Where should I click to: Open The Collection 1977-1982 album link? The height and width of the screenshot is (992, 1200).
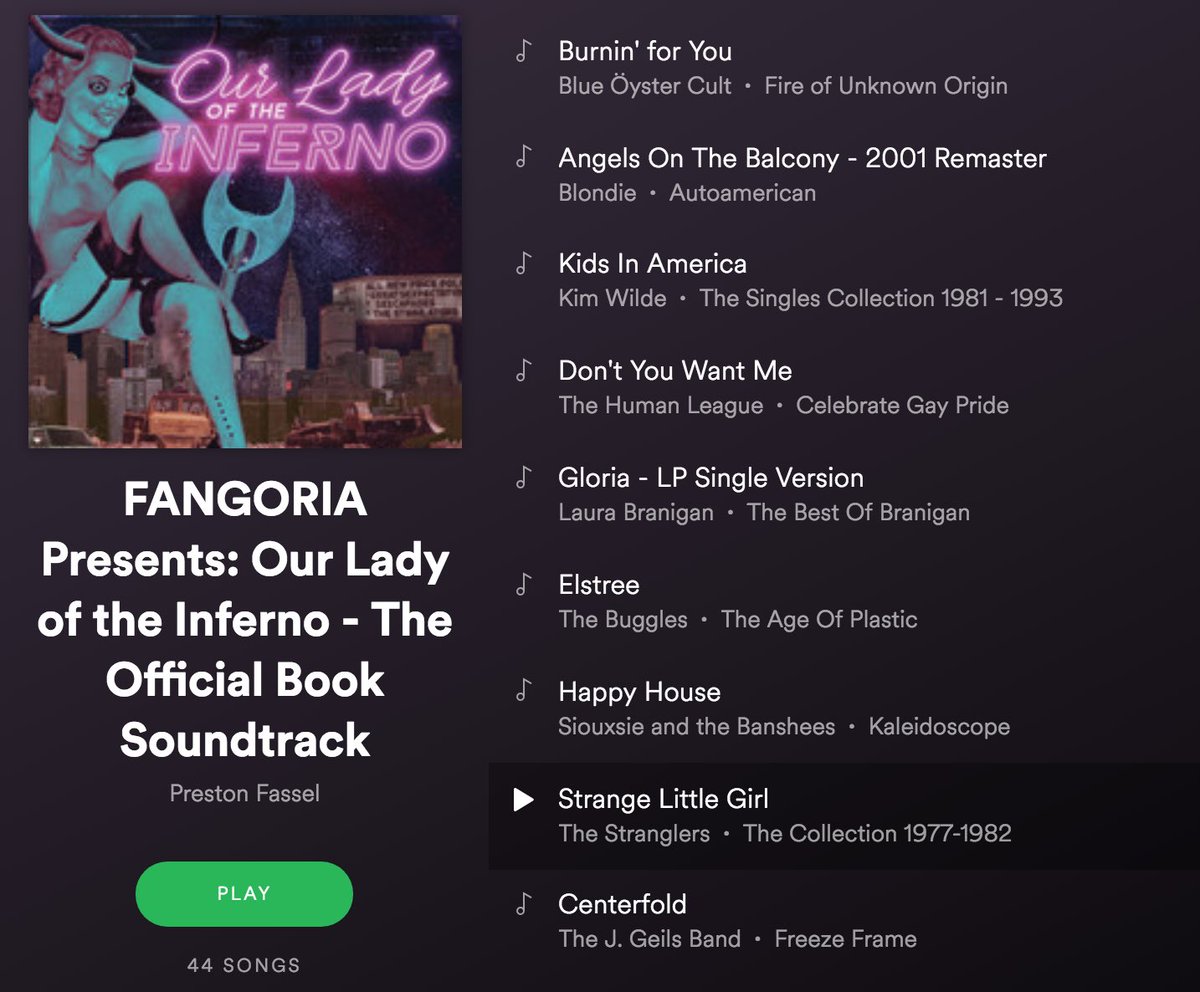point(877,833)
